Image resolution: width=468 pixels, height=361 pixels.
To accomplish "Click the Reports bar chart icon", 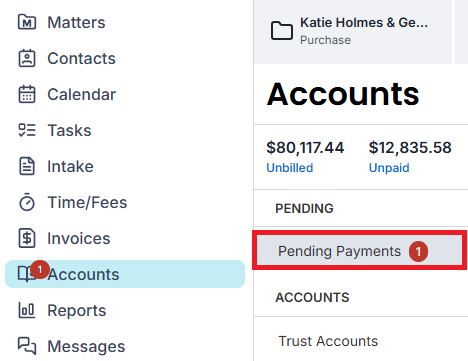I will pyautogui.click(x=27, y=310).
